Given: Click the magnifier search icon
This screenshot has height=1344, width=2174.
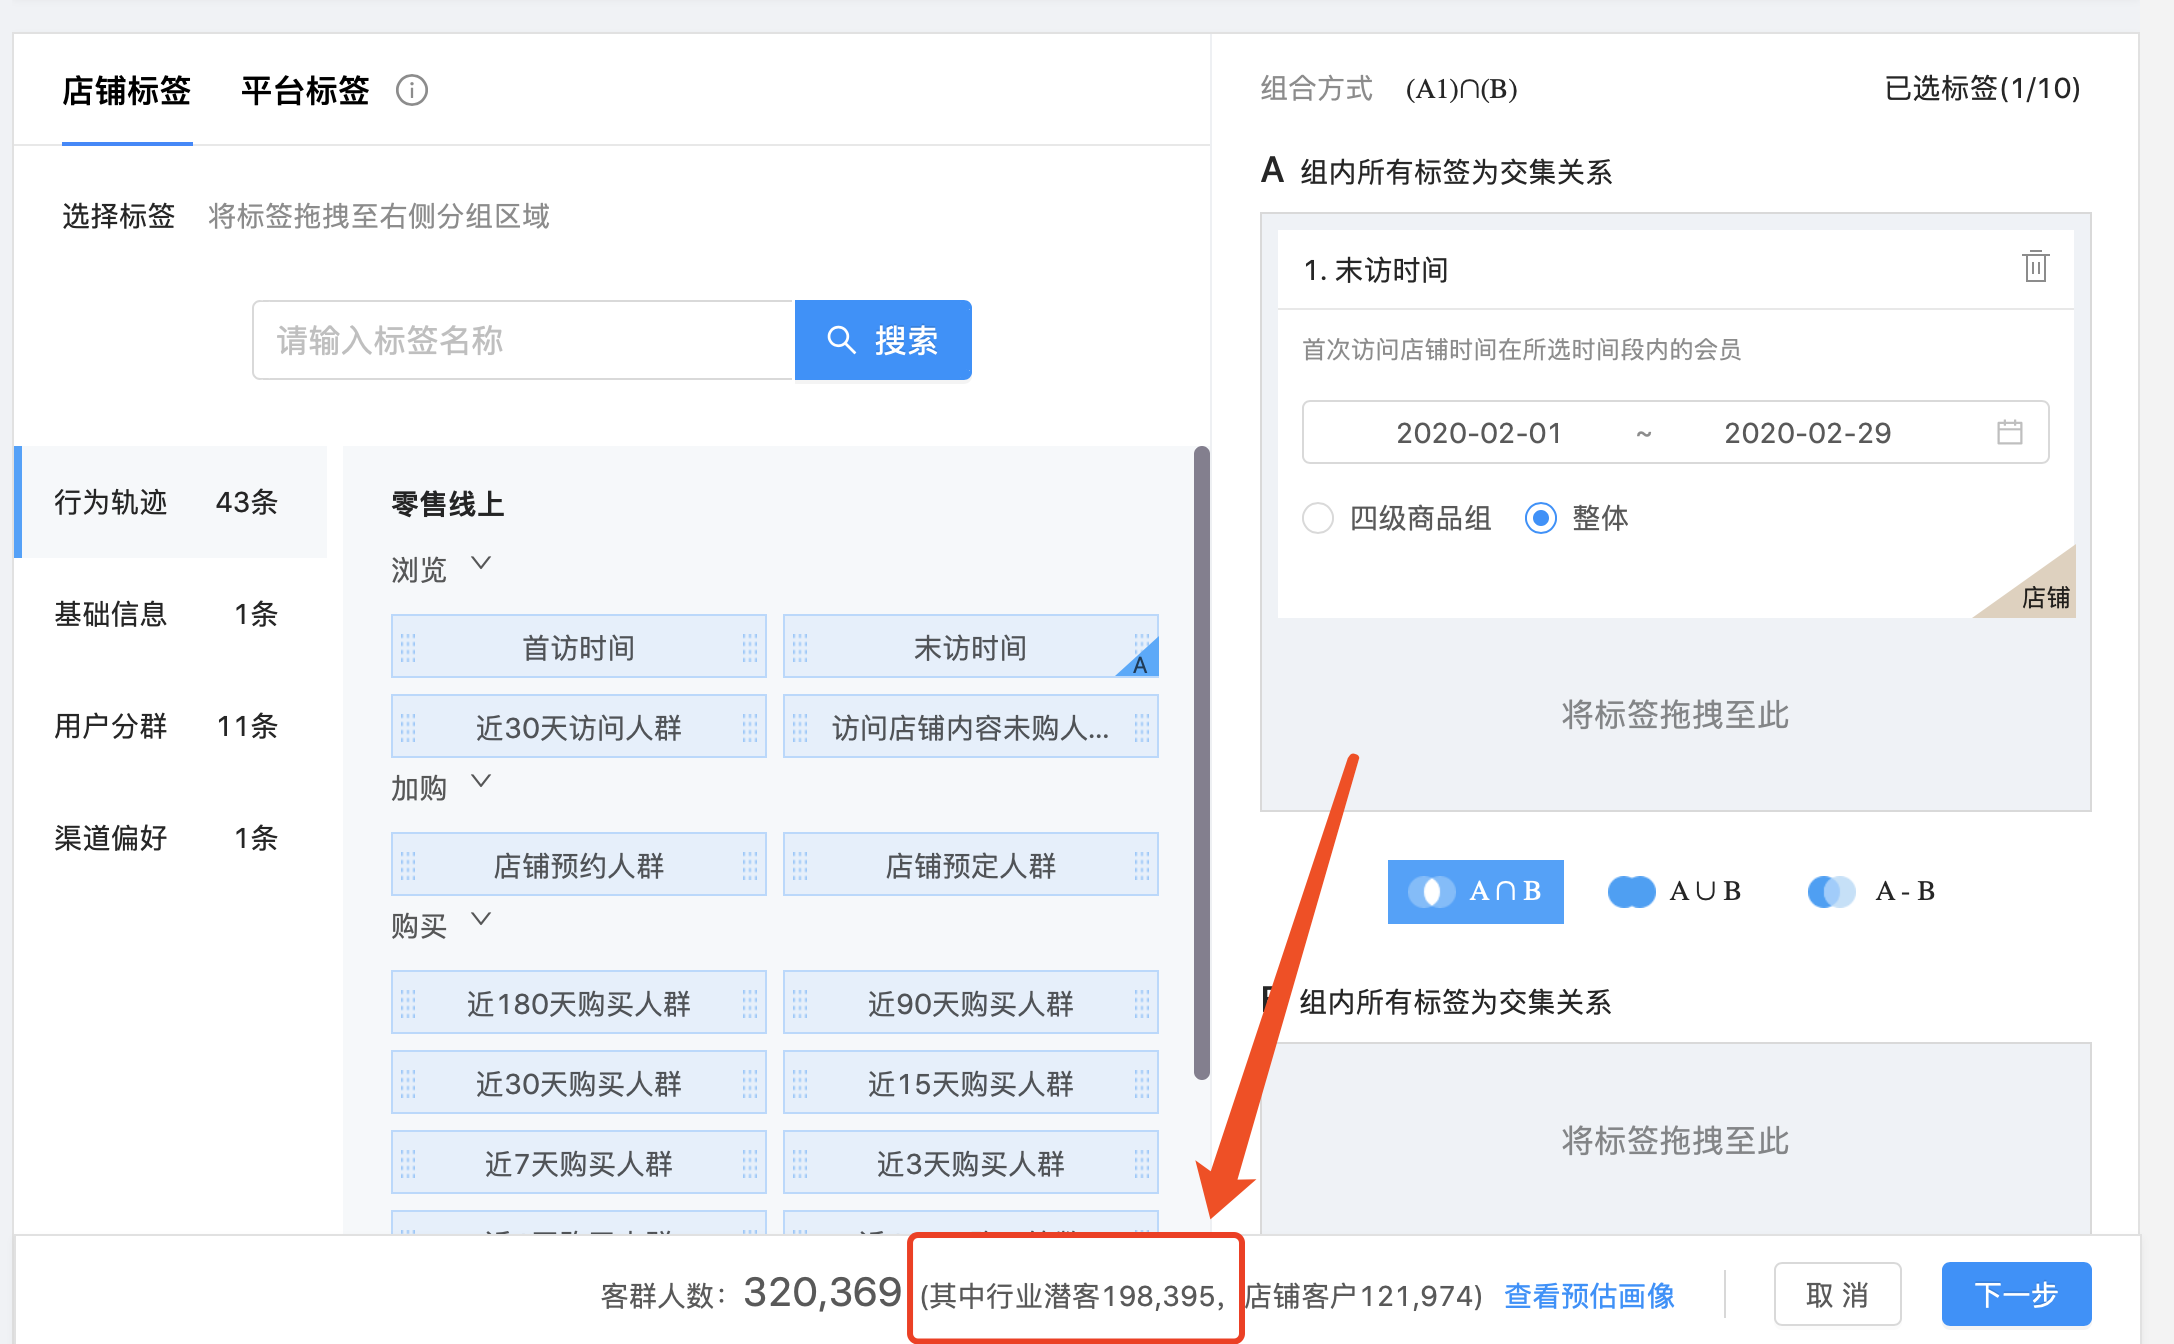Looking at the screenshot, I should (x=841, y=340).
